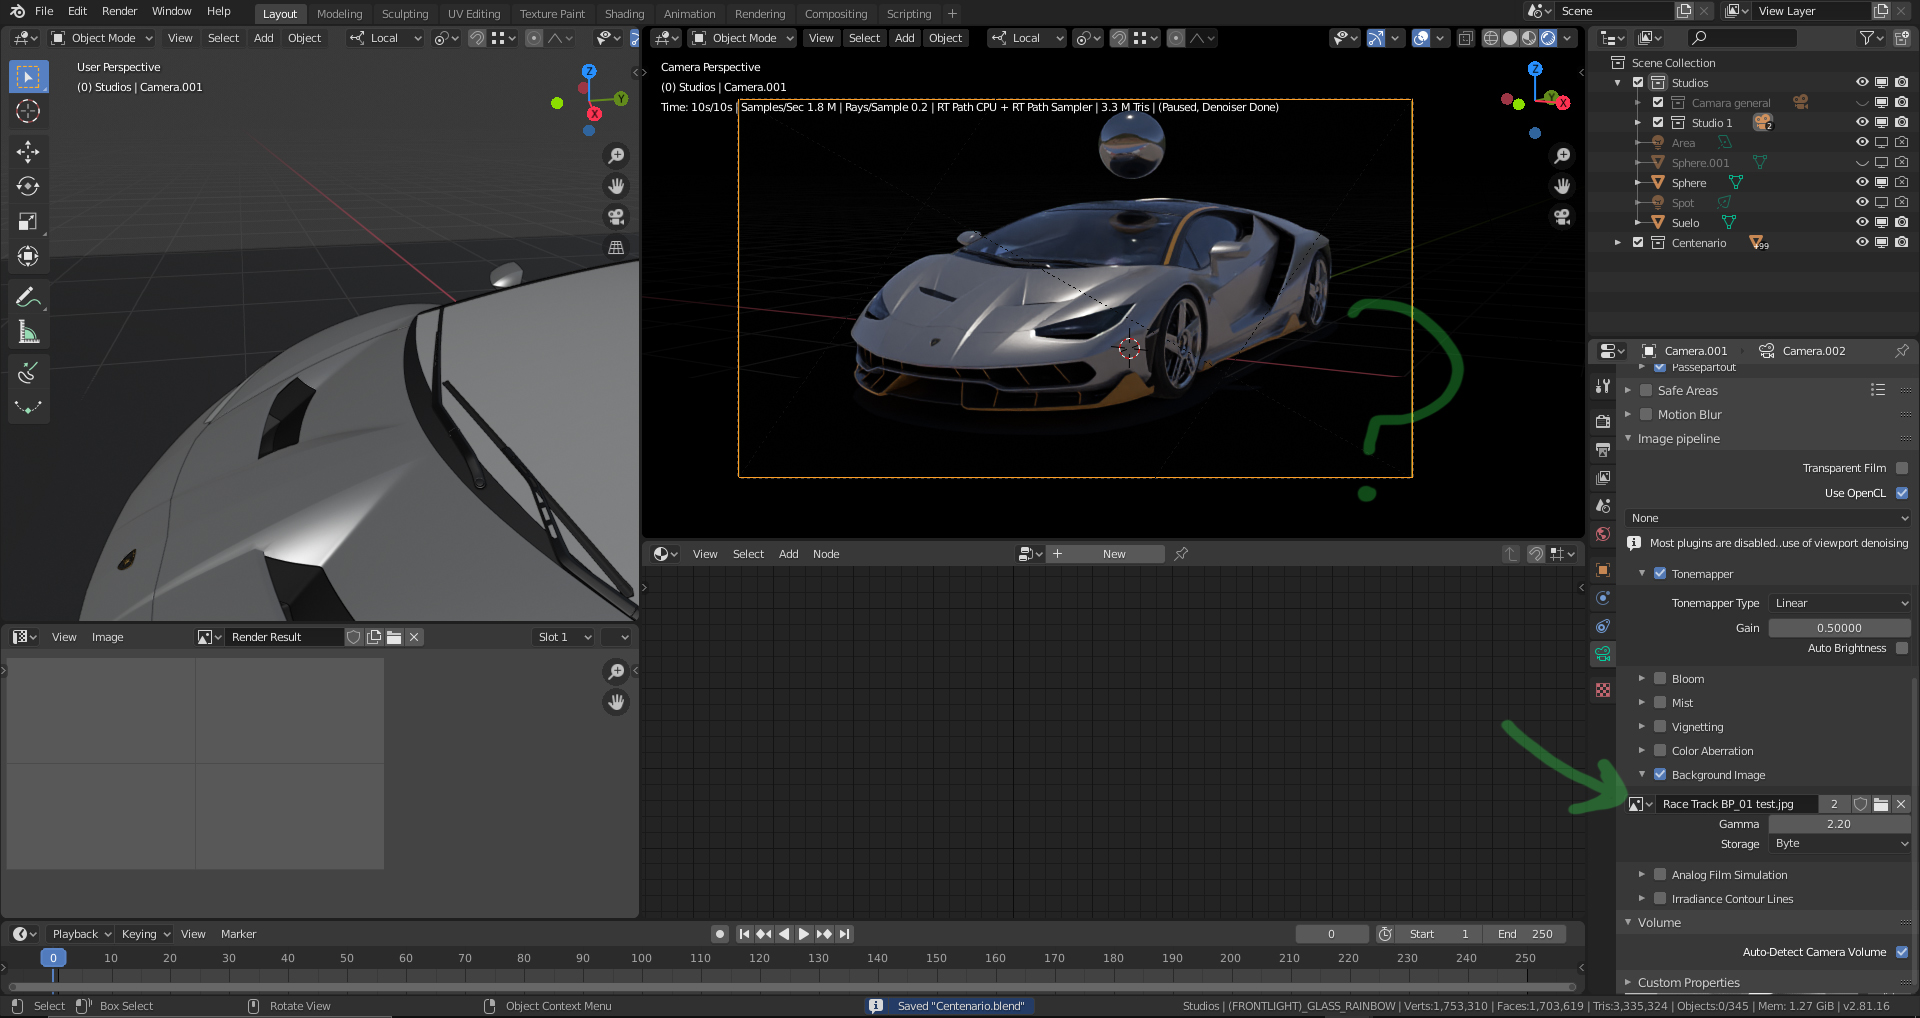The image size is (1920, 1018).
Task: Select the Cursor tool in left toolbar
Action: (28, 111)
